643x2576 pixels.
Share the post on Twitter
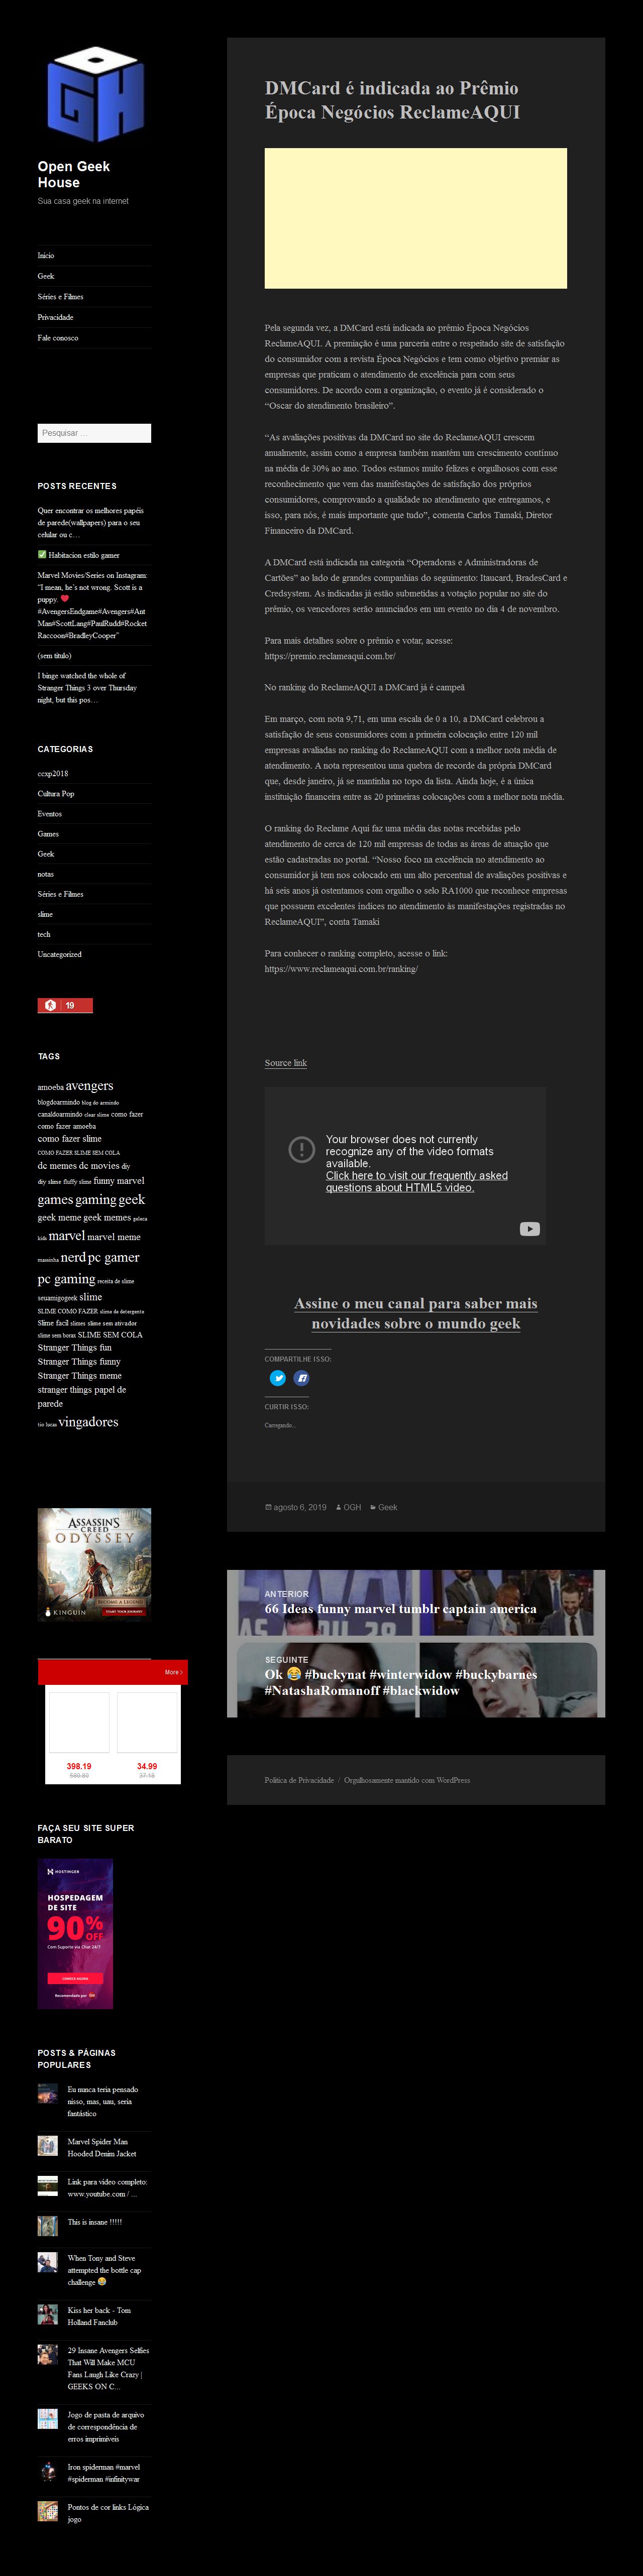(x=278, y=1378)
